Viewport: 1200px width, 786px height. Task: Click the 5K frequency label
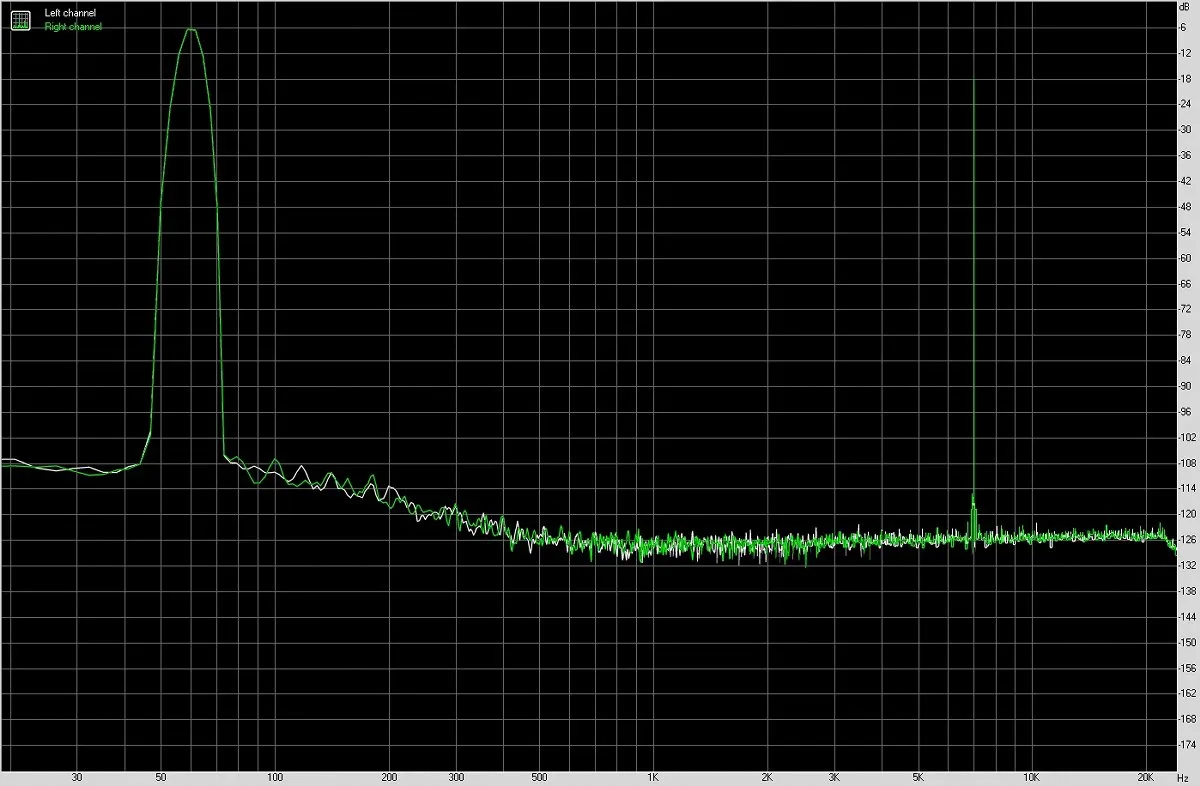pos(917,777)
